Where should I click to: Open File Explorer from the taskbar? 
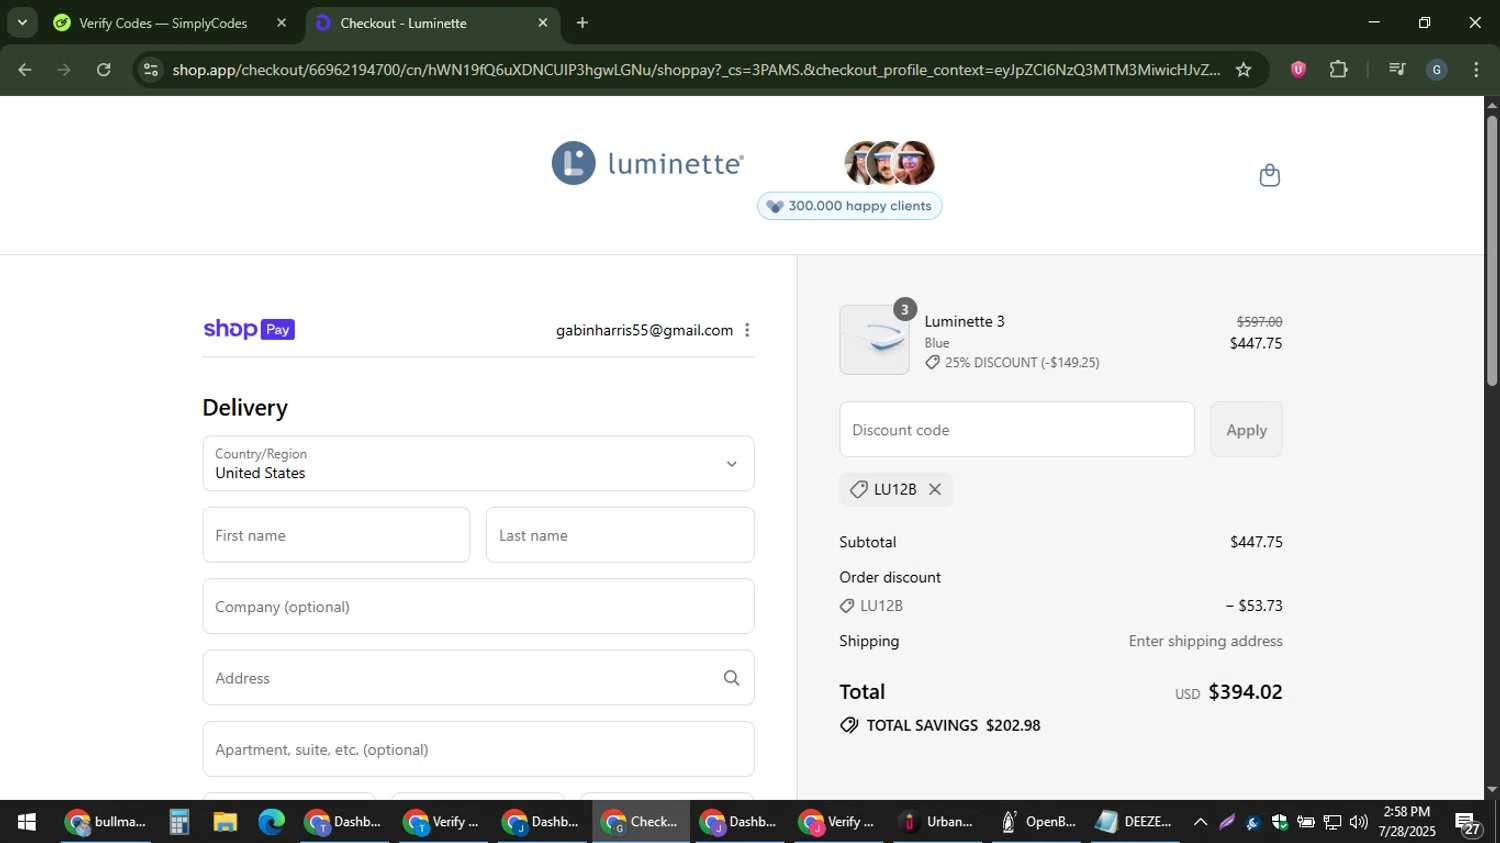tap(225, 822)
